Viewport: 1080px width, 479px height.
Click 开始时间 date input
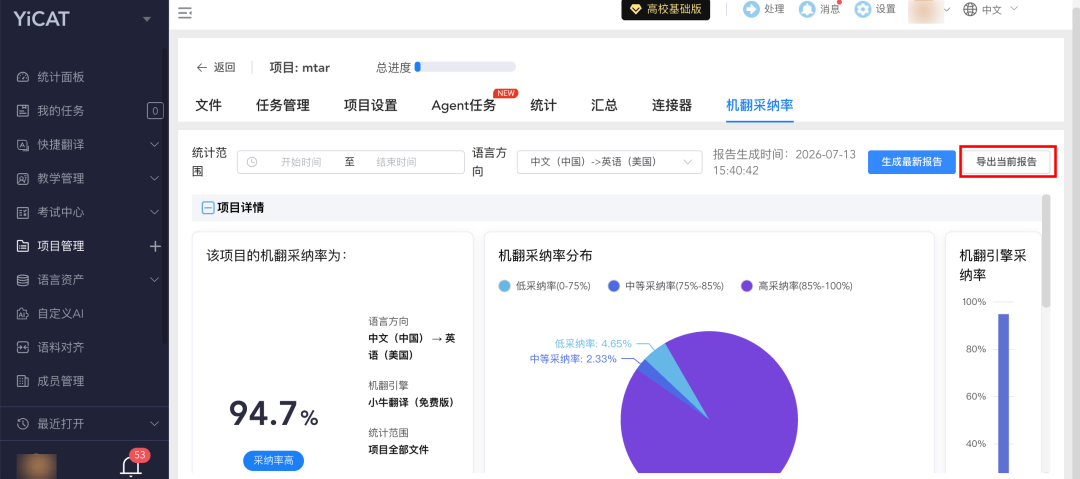point(301,162)
